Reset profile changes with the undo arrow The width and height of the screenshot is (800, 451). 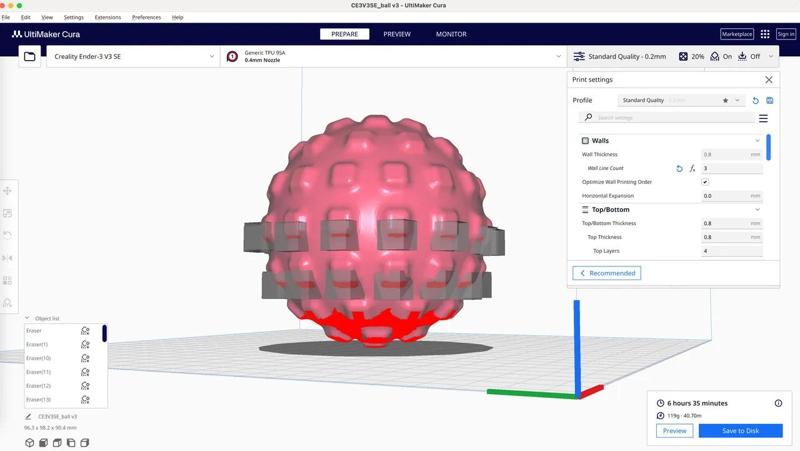click(756, 101)
